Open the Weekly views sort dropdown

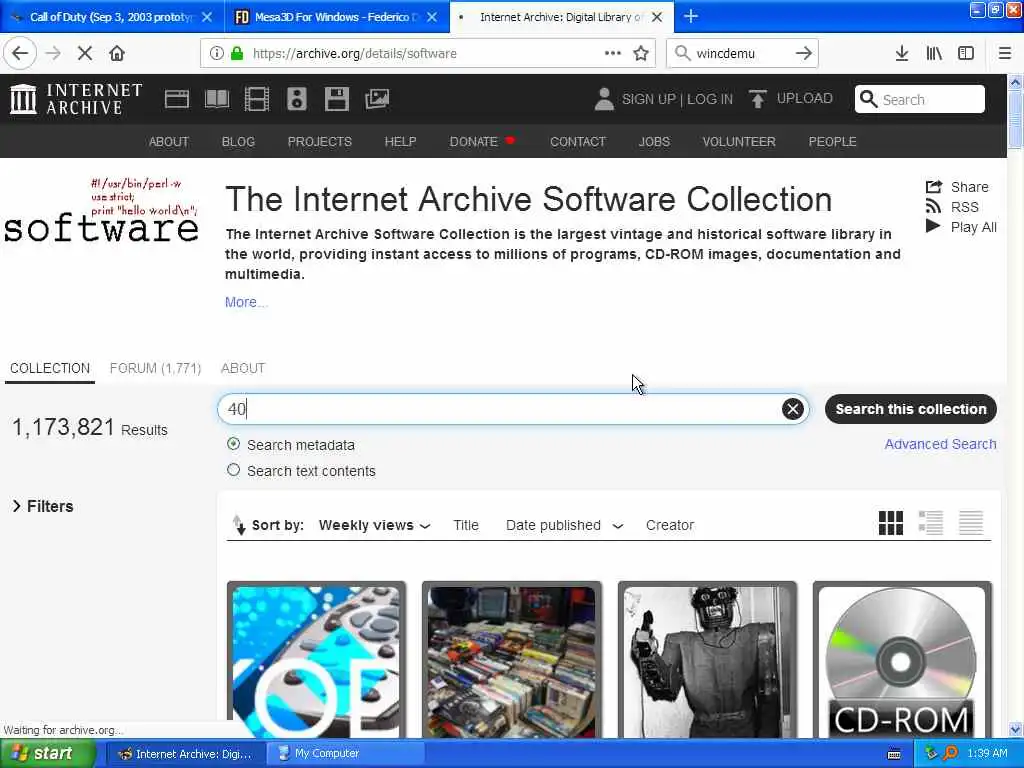click(x=374, y=526)
